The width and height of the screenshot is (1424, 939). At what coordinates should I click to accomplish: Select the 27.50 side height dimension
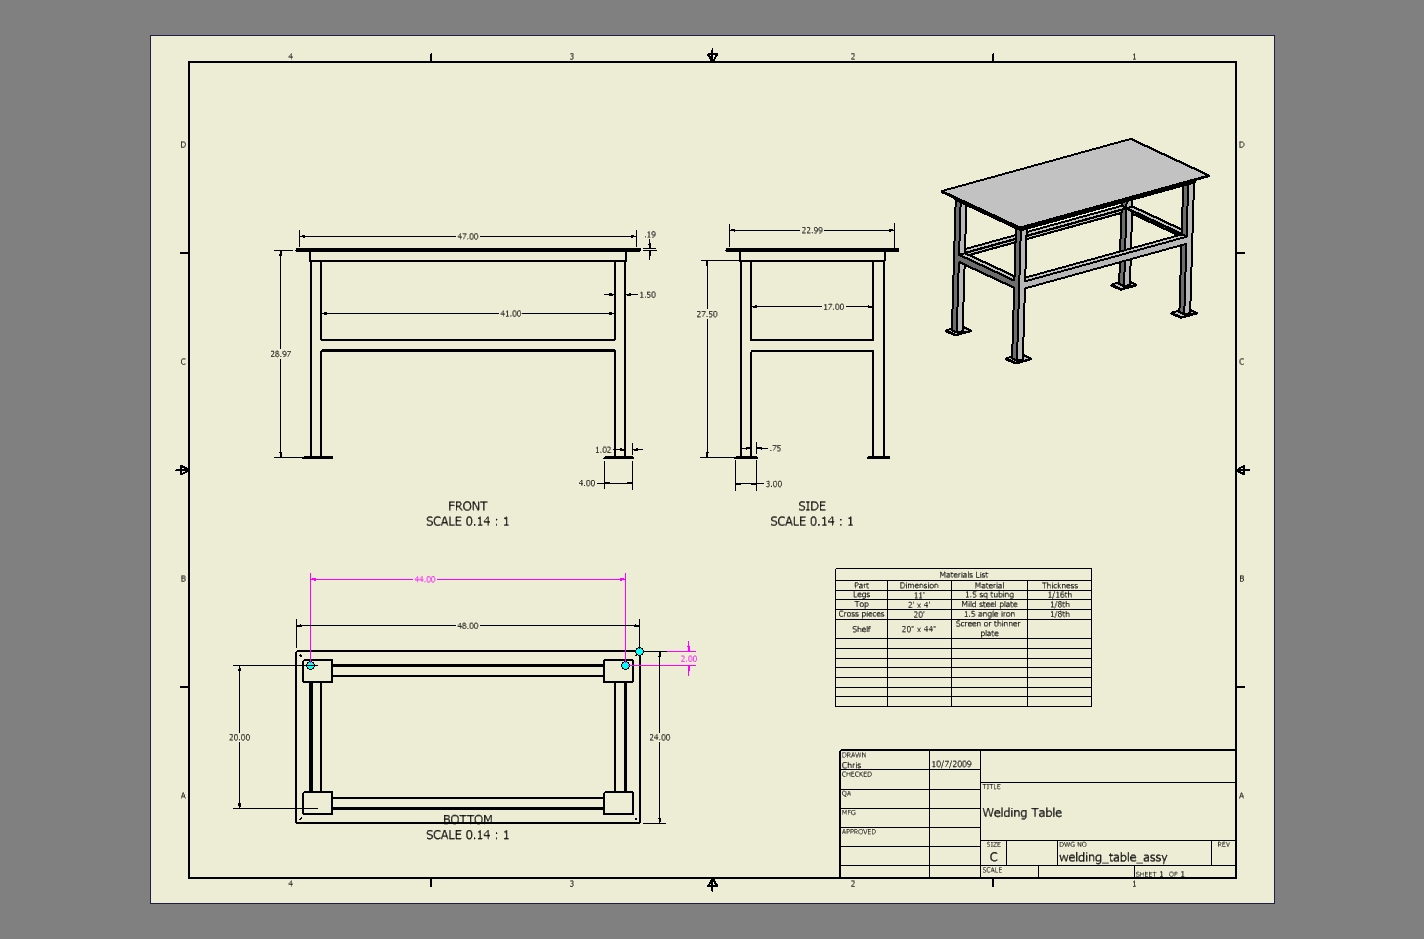[x=706, y=314]
